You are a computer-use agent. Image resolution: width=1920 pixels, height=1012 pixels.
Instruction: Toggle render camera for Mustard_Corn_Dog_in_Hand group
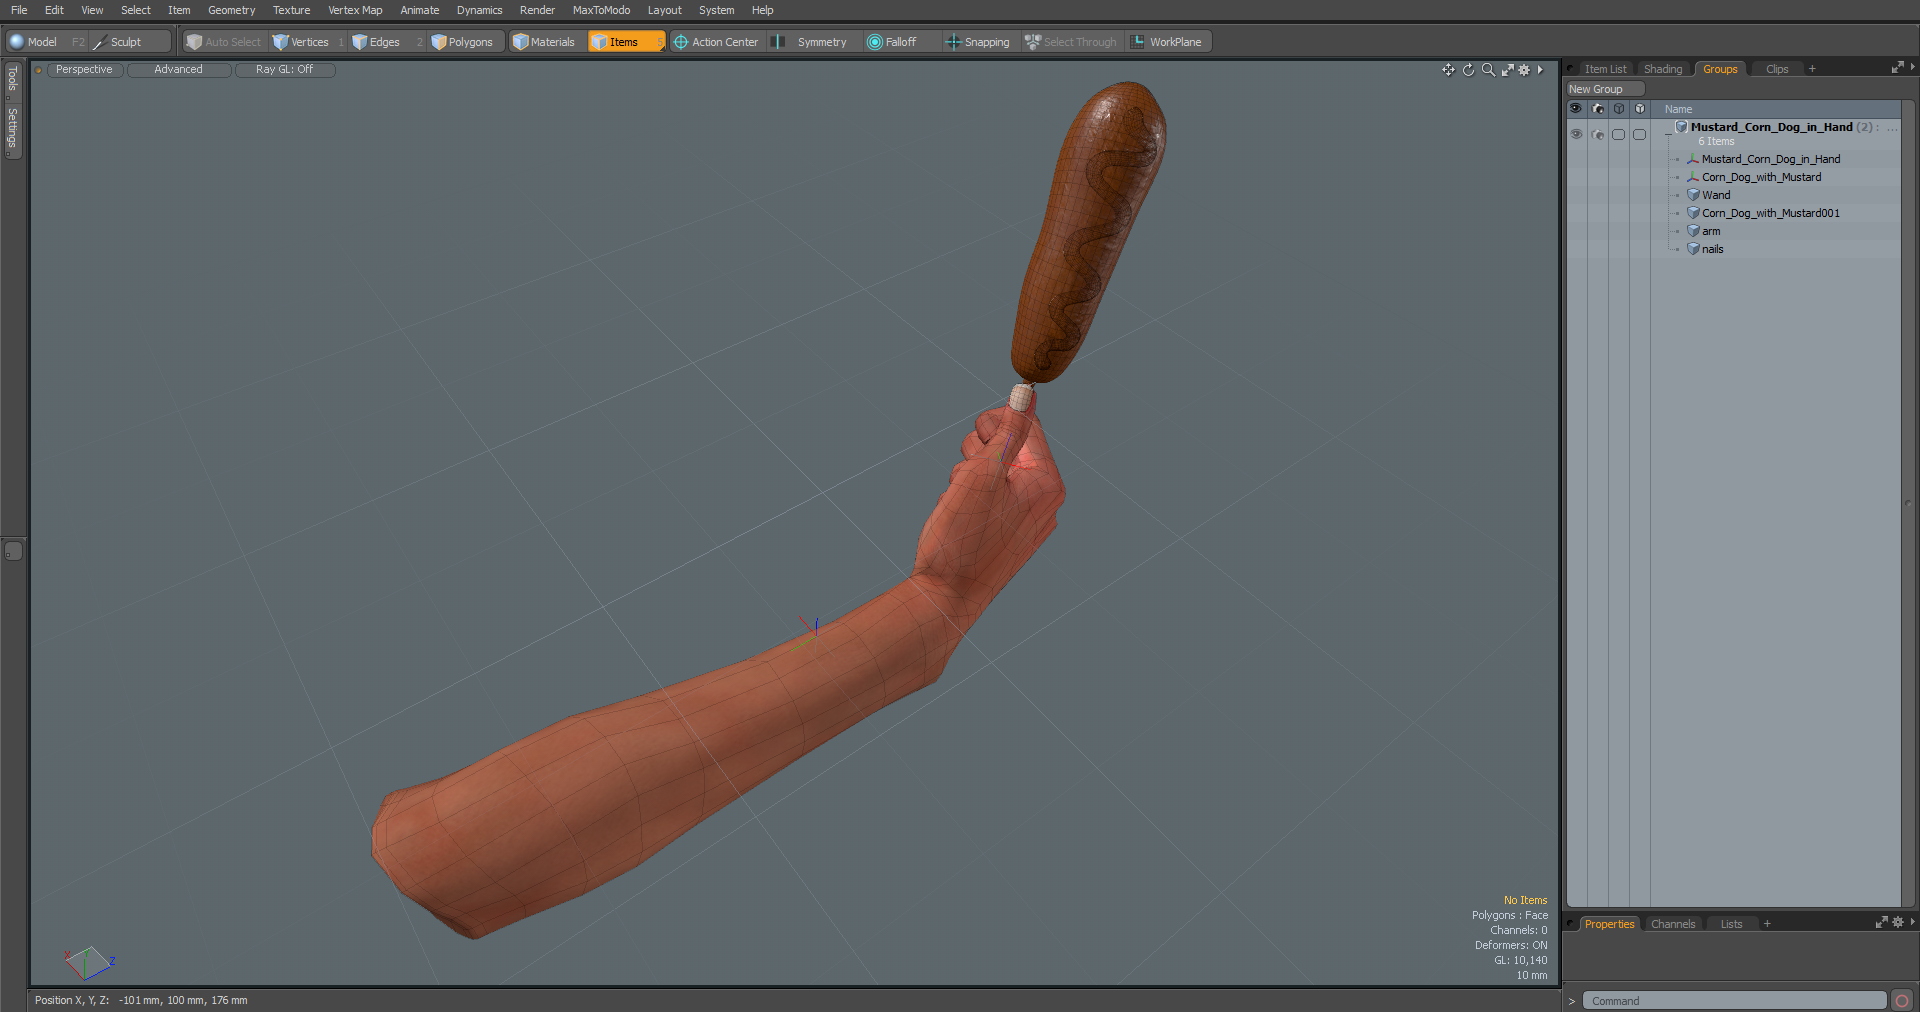click(1598, 134)
